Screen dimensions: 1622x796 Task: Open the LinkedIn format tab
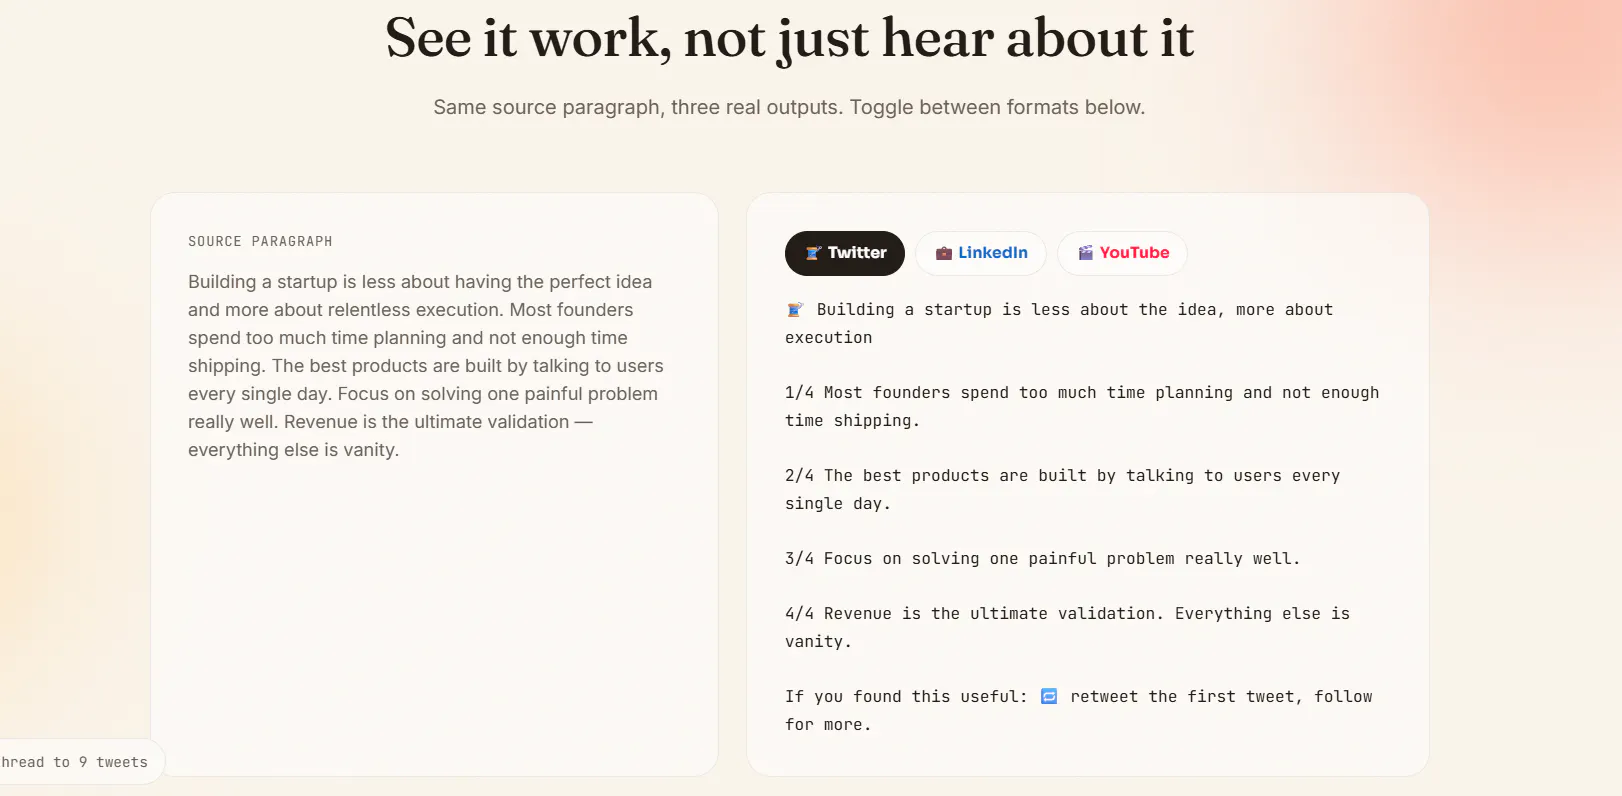(981, 253)
